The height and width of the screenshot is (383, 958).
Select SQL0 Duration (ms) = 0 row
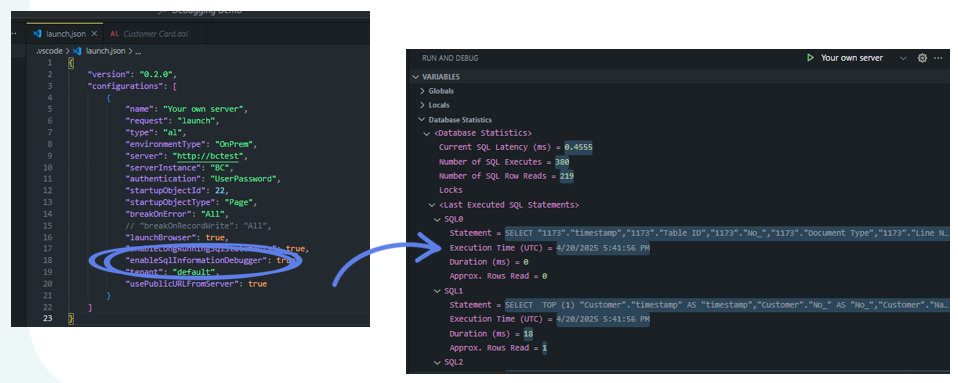click(489, 262)
